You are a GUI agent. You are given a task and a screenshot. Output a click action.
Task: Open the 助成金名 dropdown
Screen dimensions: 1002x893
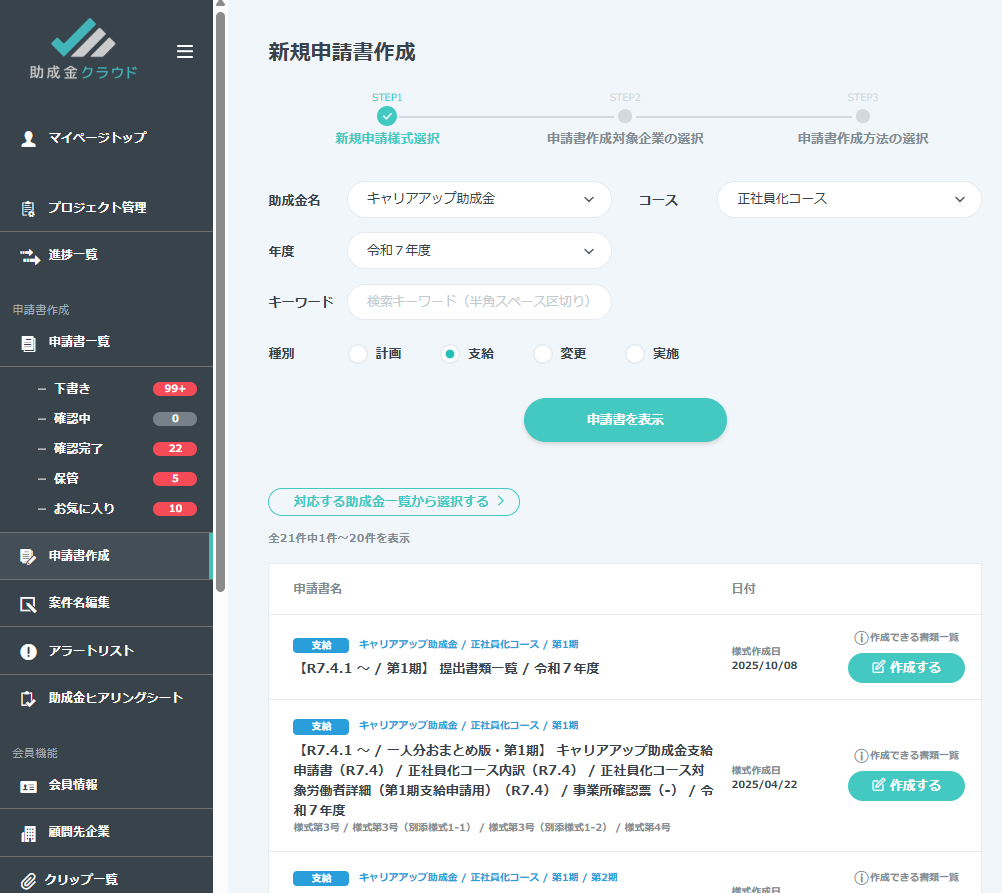point(479,199)
